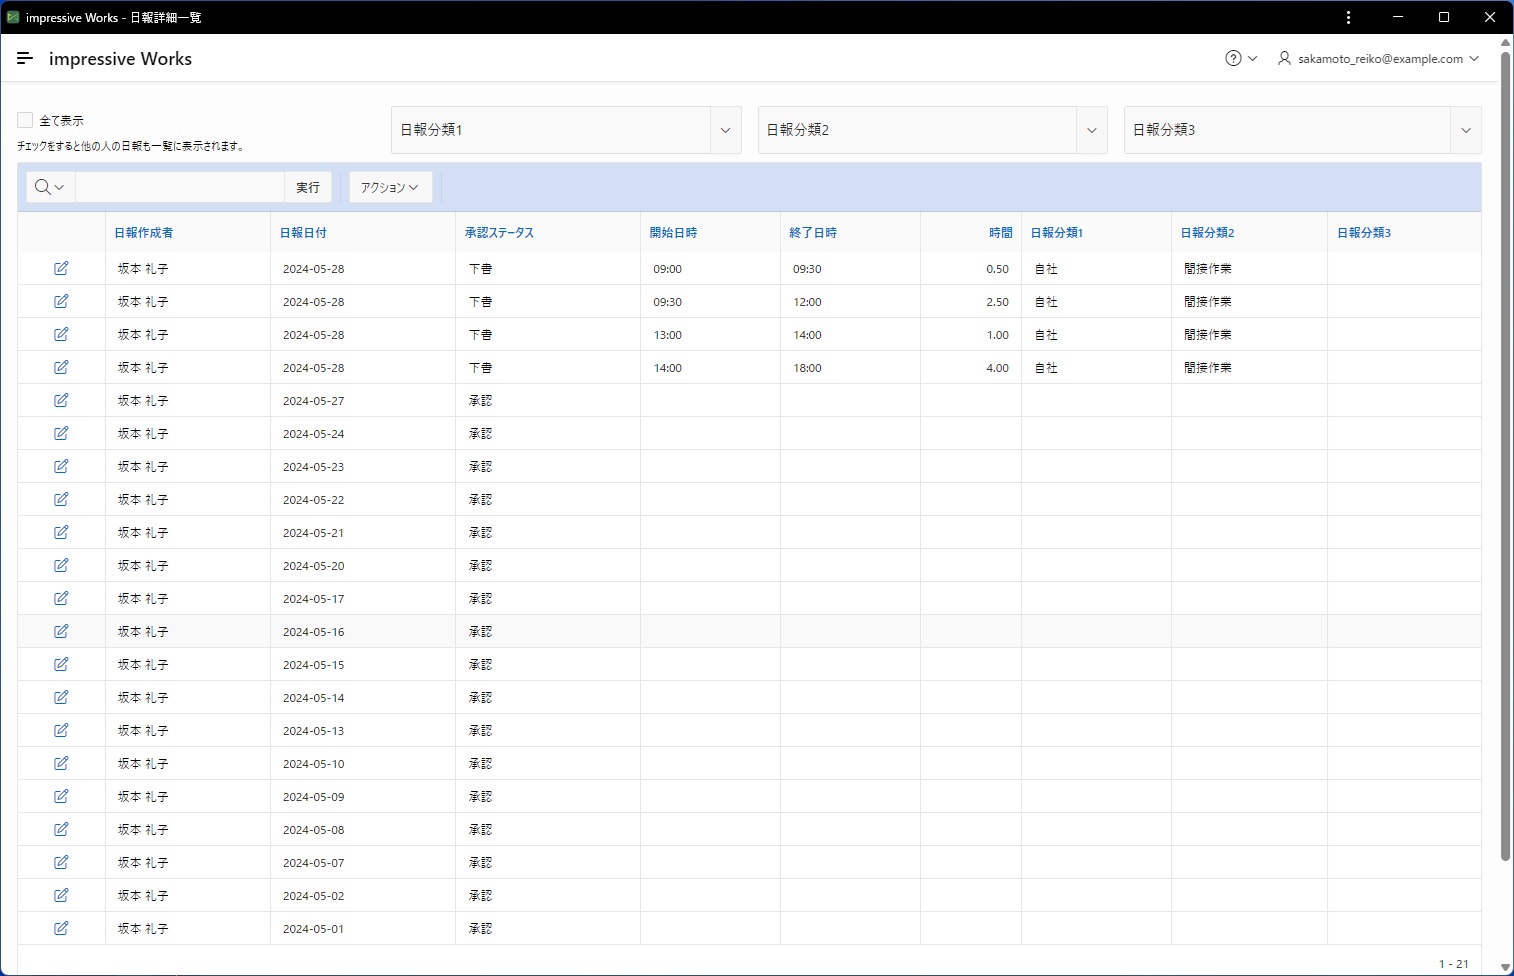Sort by 日報日付 column header
The width and height of the screenshot is (1514, 976).
click(303, 232)
